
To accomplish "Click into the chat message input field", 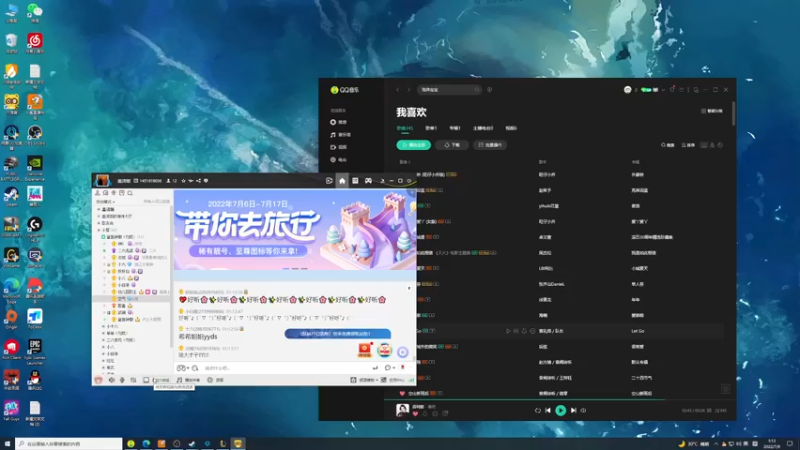I will point(286,368).
